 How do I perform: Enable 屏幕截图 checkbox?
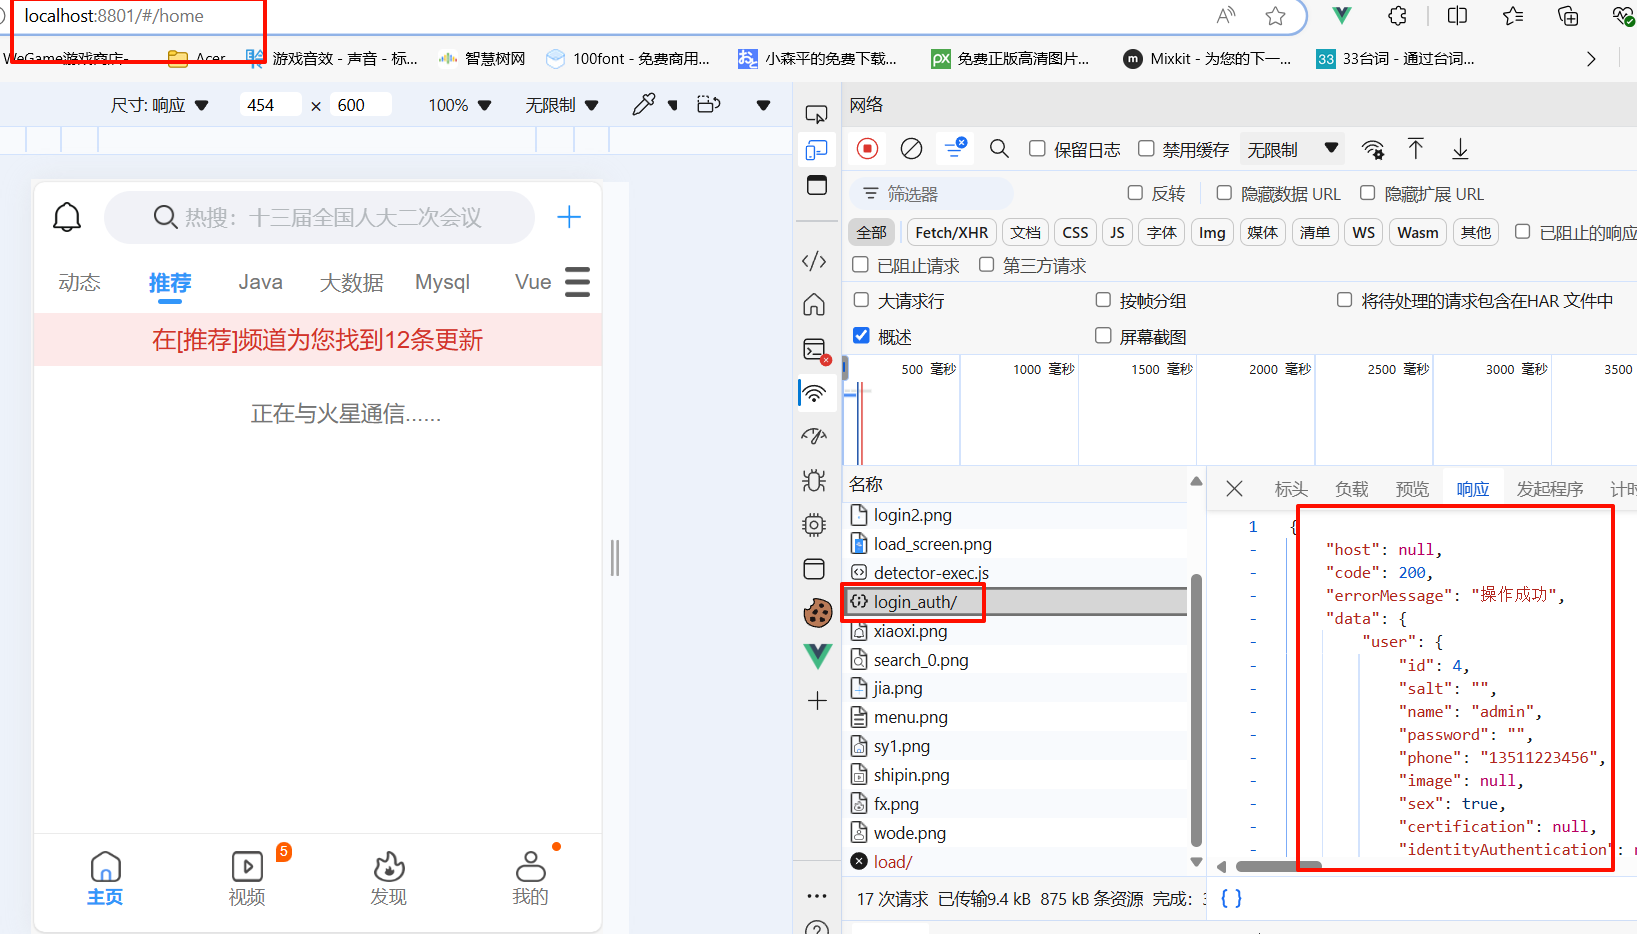[x=1103, y=336]
